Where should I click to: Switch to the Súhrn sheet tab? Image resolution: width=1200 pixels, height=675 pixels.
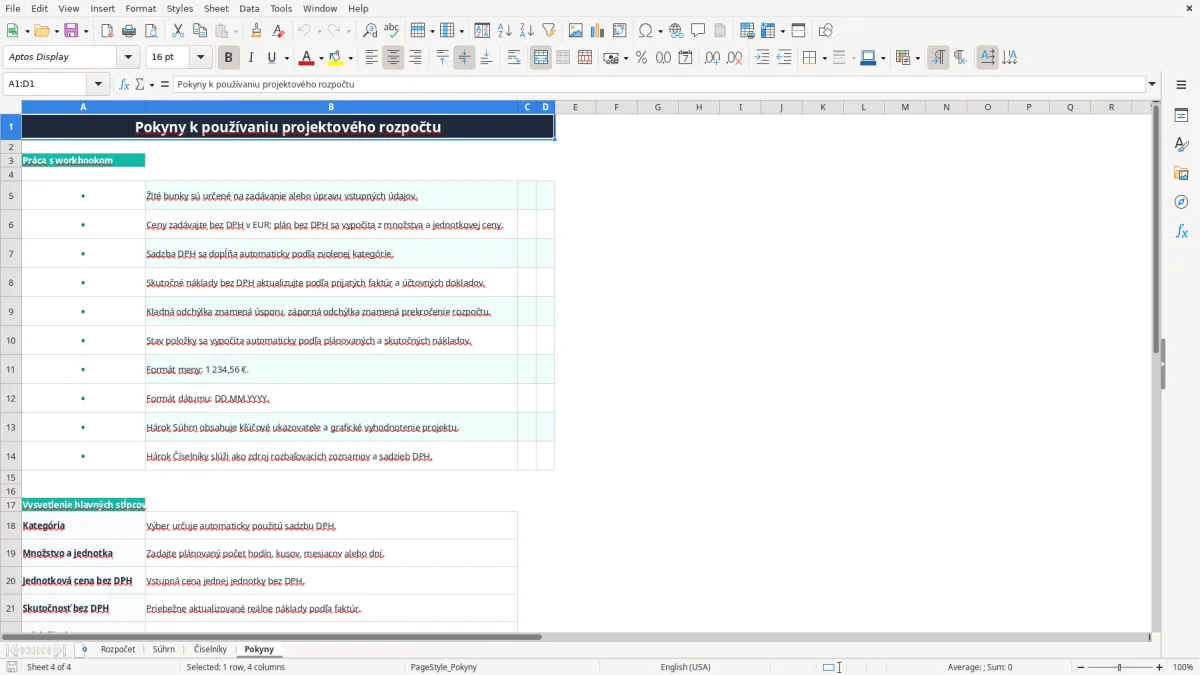[164, 649]
